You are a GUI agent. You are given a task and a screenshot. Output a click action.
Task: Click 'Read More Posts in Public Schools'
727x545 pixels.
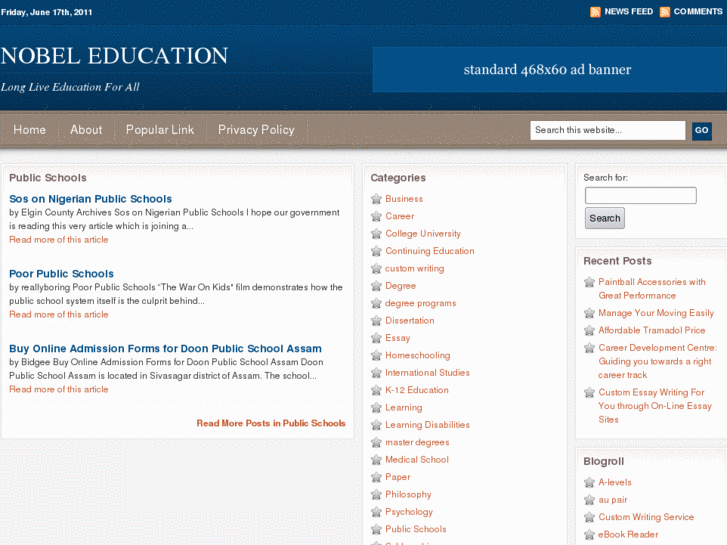pyautogui.click(x=271, y=423)
